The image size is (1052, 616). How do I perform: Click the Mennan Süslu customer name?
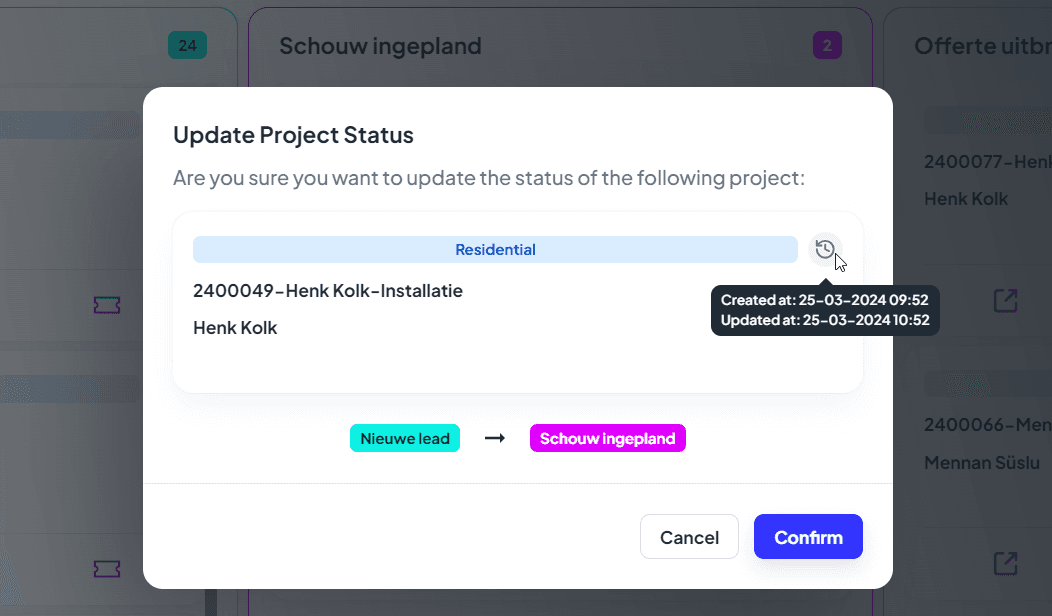pyautogui.click(x=987, y=462)
